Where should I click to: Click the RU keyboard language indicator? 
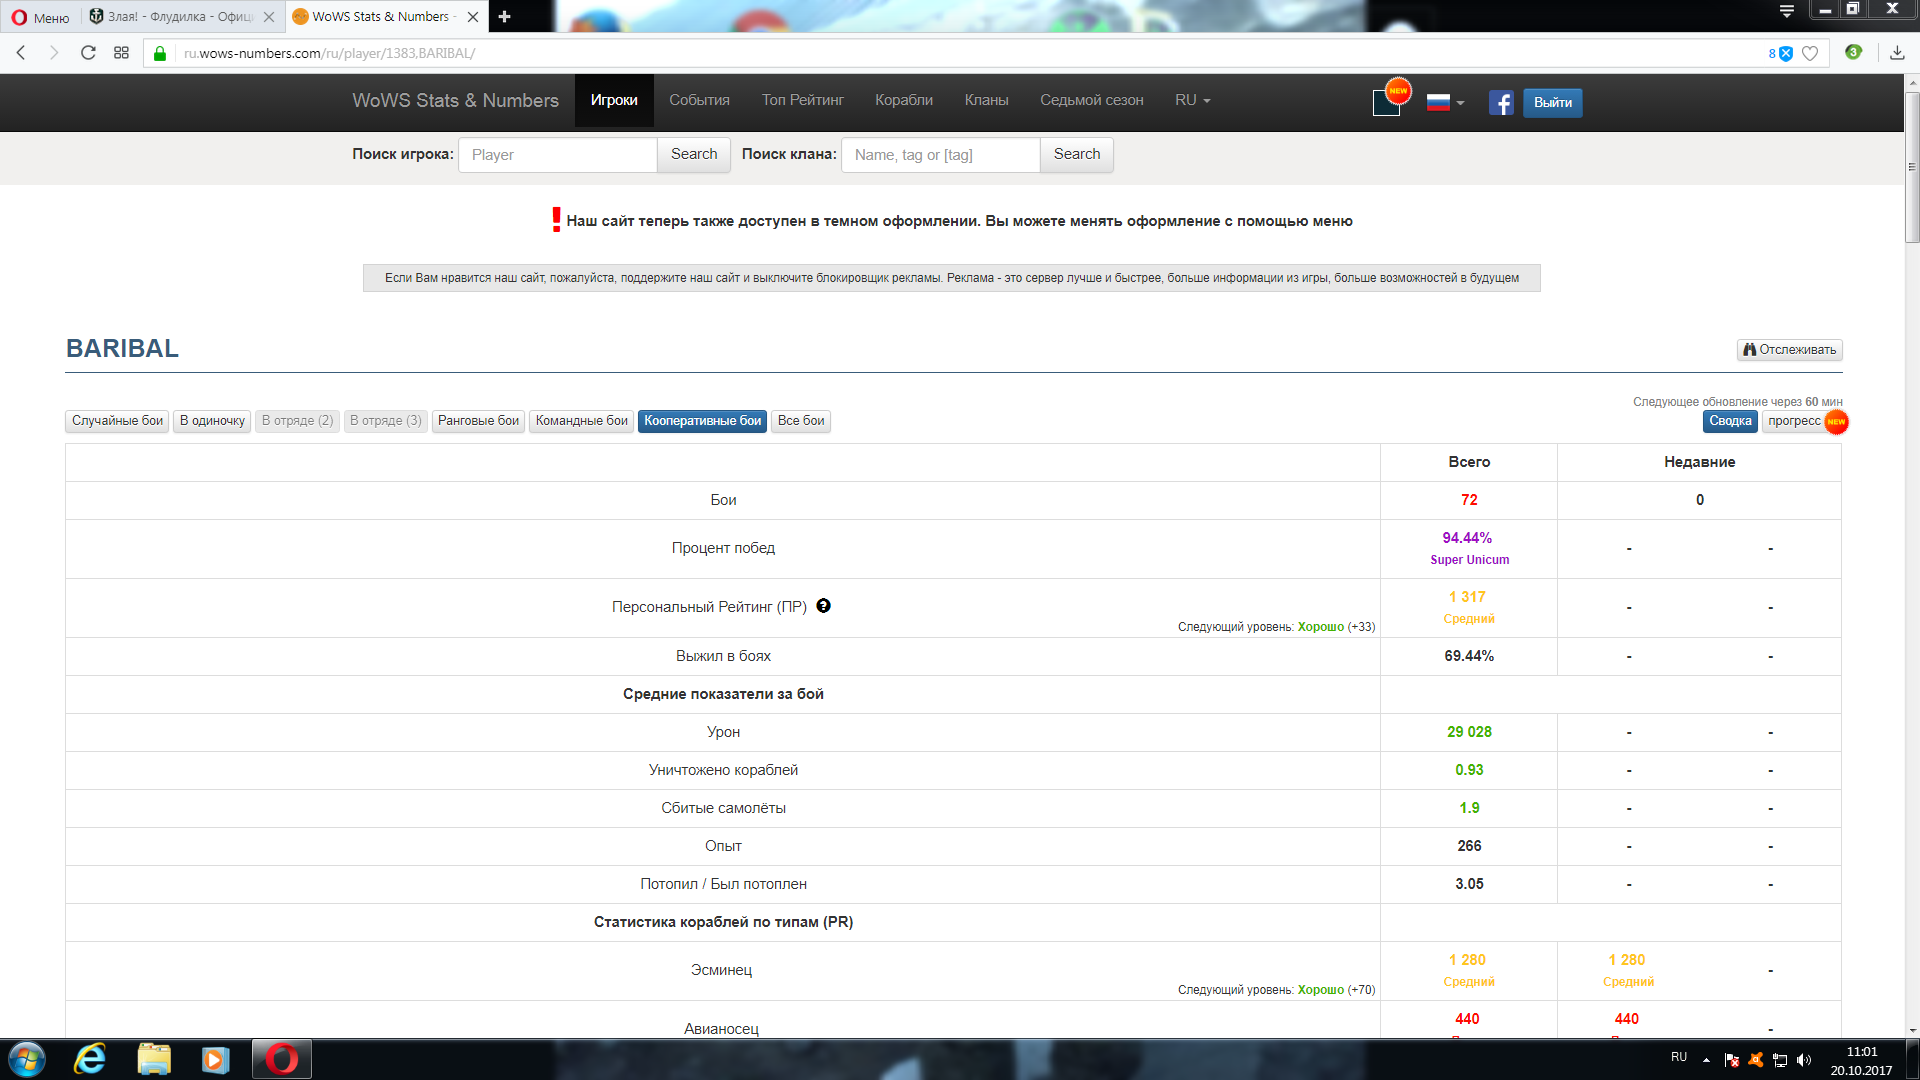pos(1679,1057)
